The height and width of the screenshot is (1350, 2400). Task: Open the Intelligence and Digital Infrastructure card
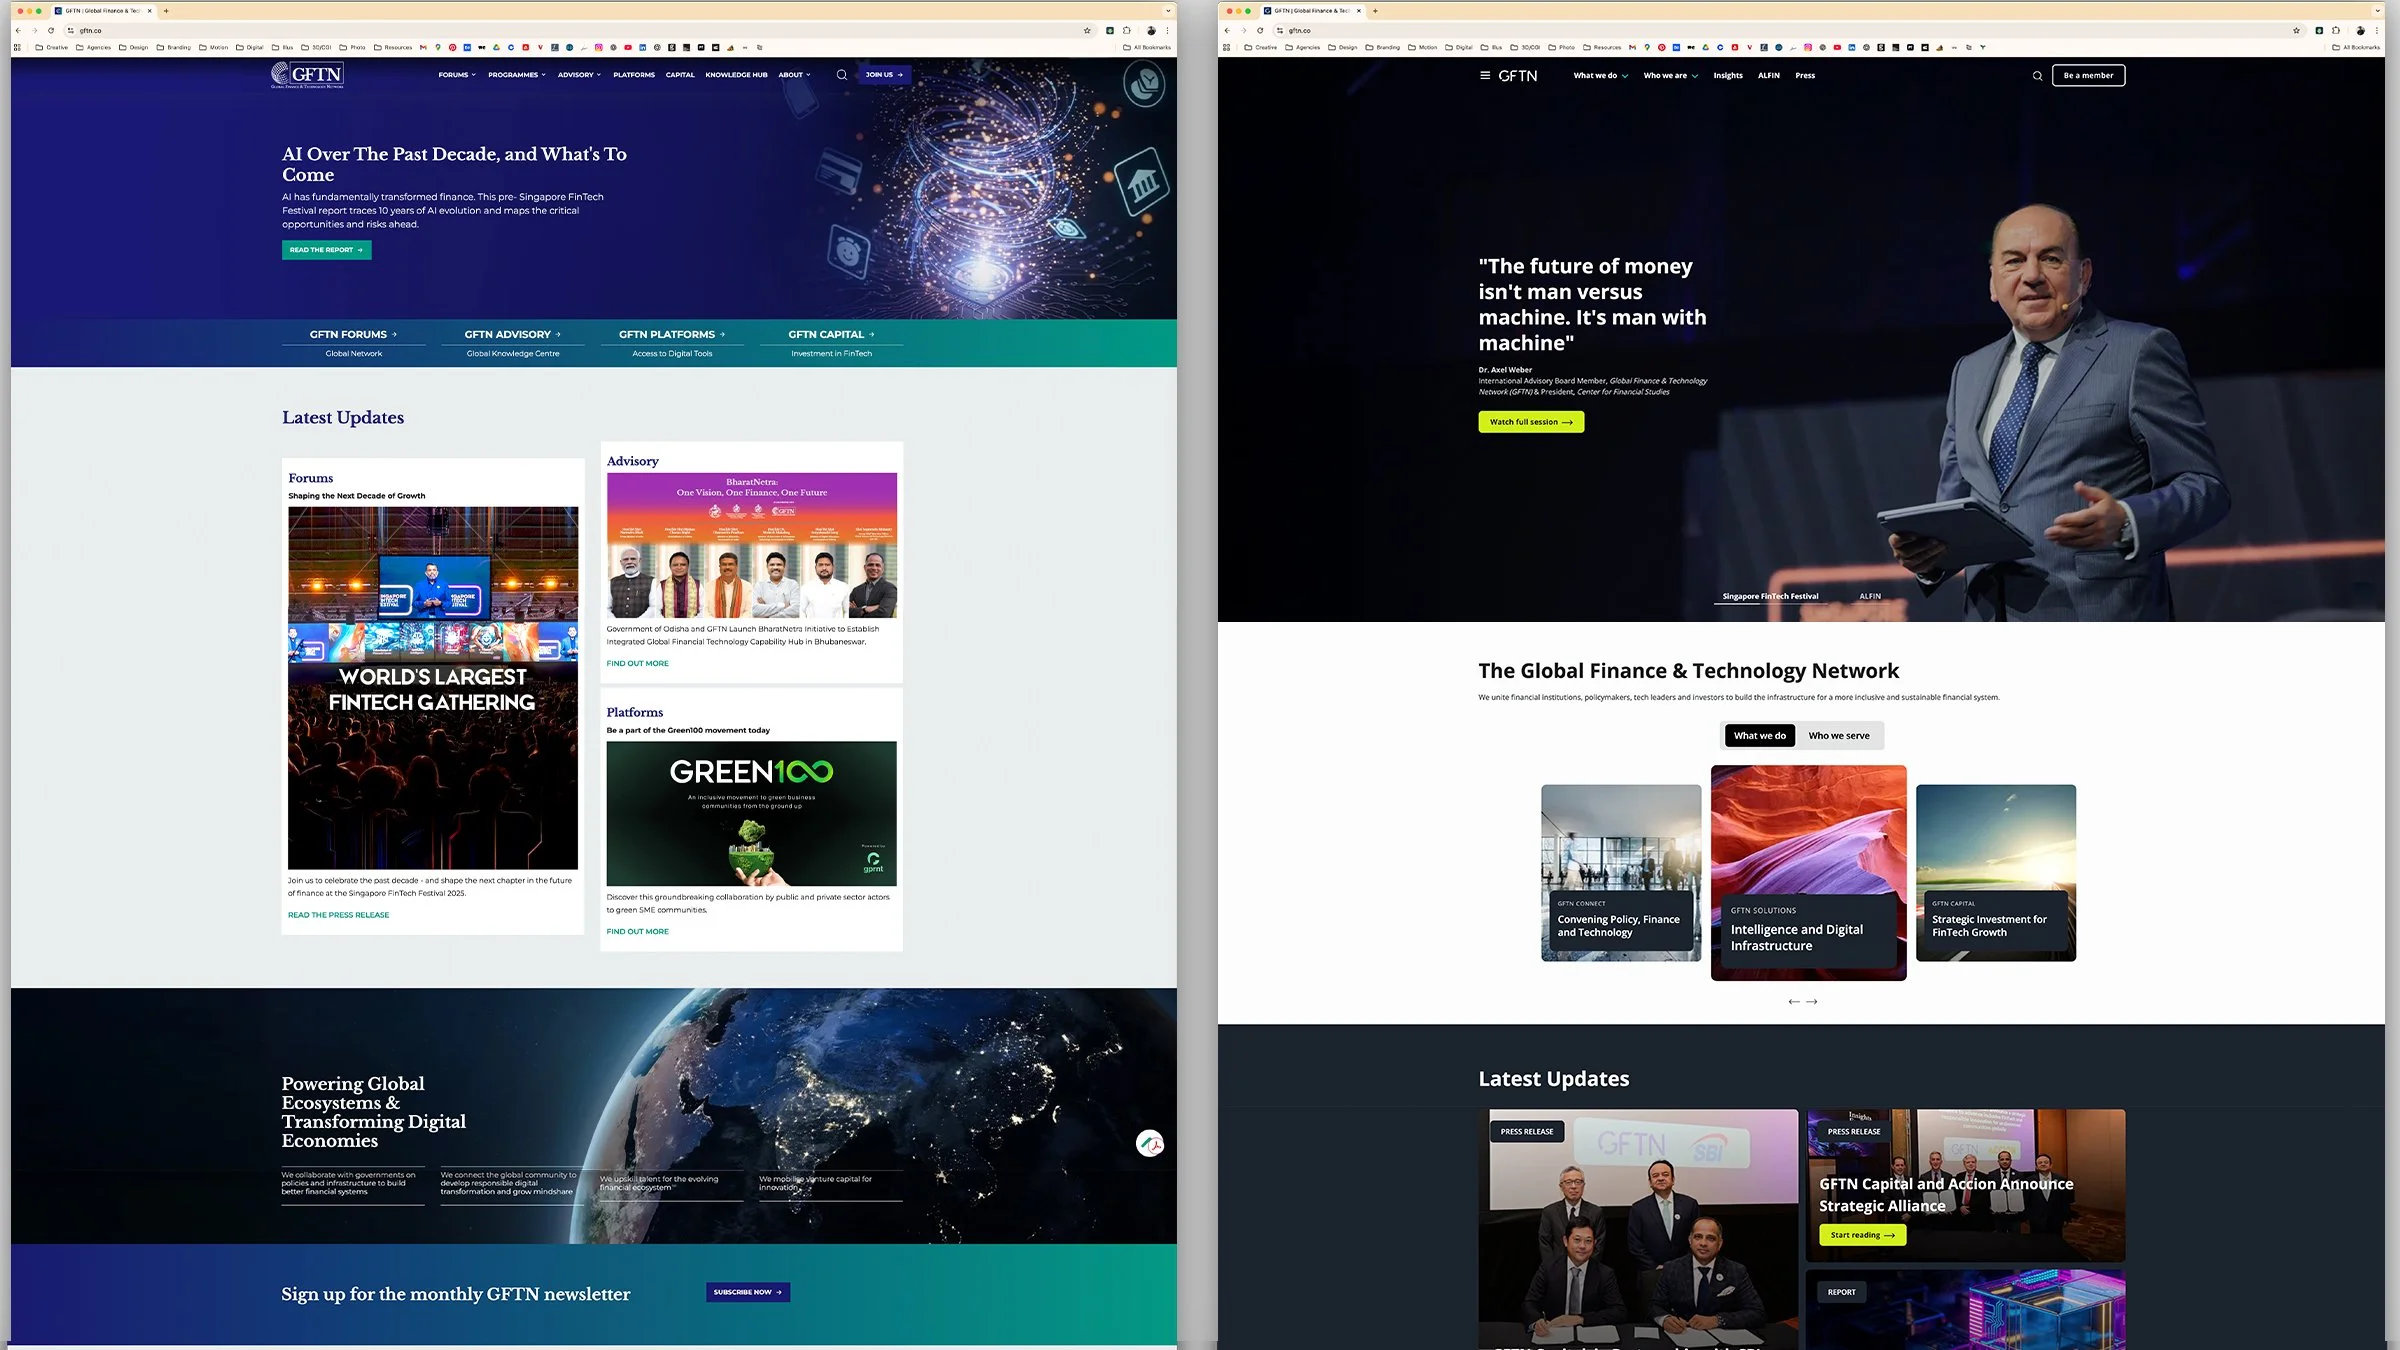point(1809,873)
